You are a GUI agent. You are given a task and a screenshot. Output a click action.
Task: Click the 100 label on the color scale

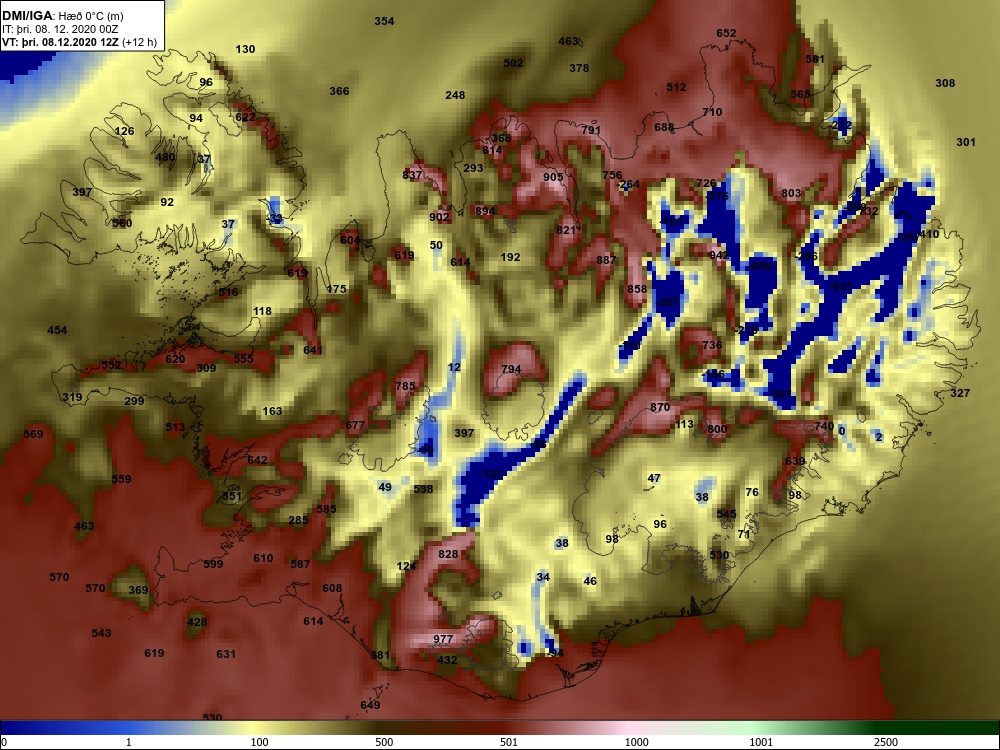(x=260, y=742)
